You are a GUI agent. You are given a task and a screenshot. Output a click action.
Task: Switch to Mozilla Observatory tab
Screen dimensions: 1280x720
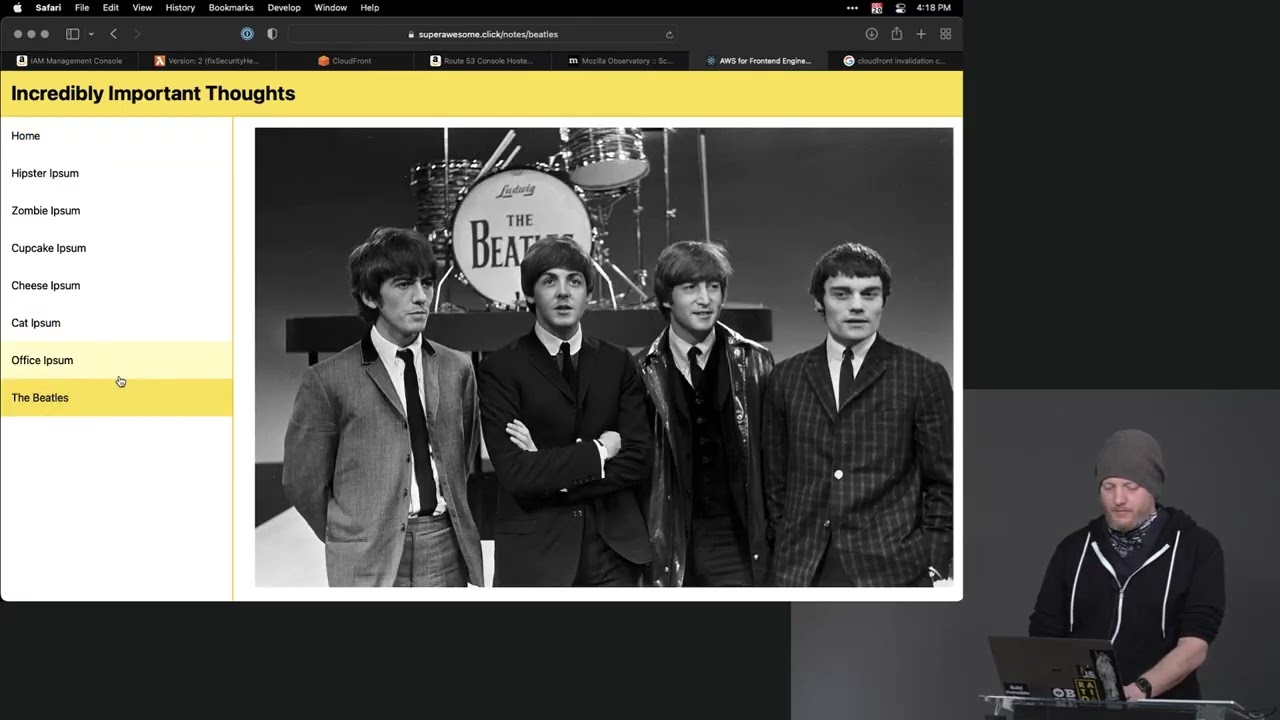(620, 61)
